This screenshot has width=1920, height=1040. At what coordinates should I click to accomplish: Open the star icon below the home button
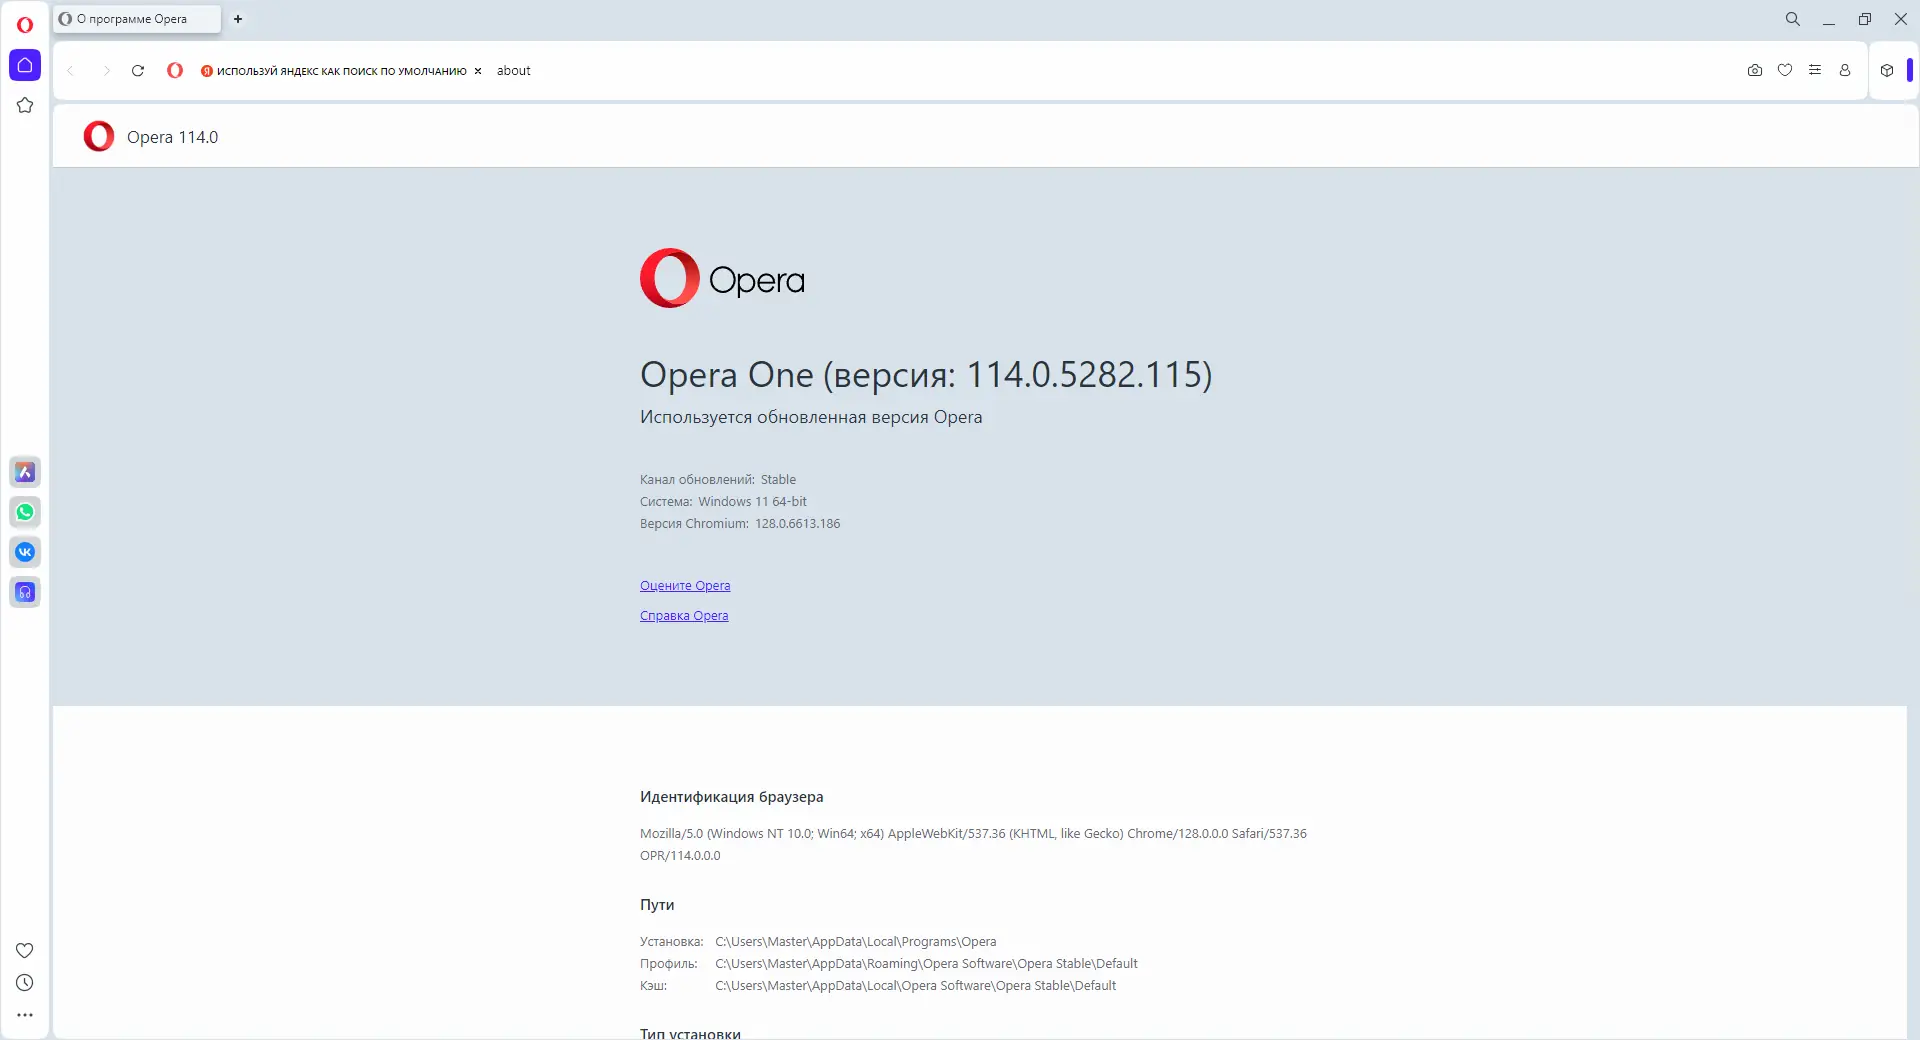(x=25, y=105)
